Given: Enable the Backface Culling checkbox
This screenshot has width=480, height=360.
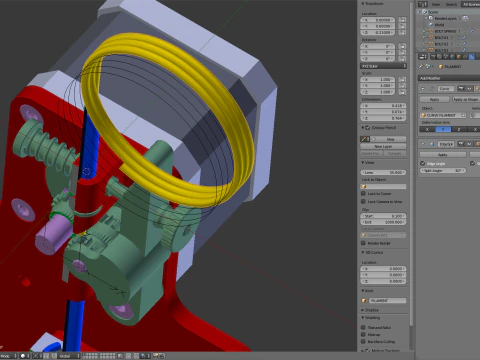Looking at the screenshot, I should tap(364, 342).
